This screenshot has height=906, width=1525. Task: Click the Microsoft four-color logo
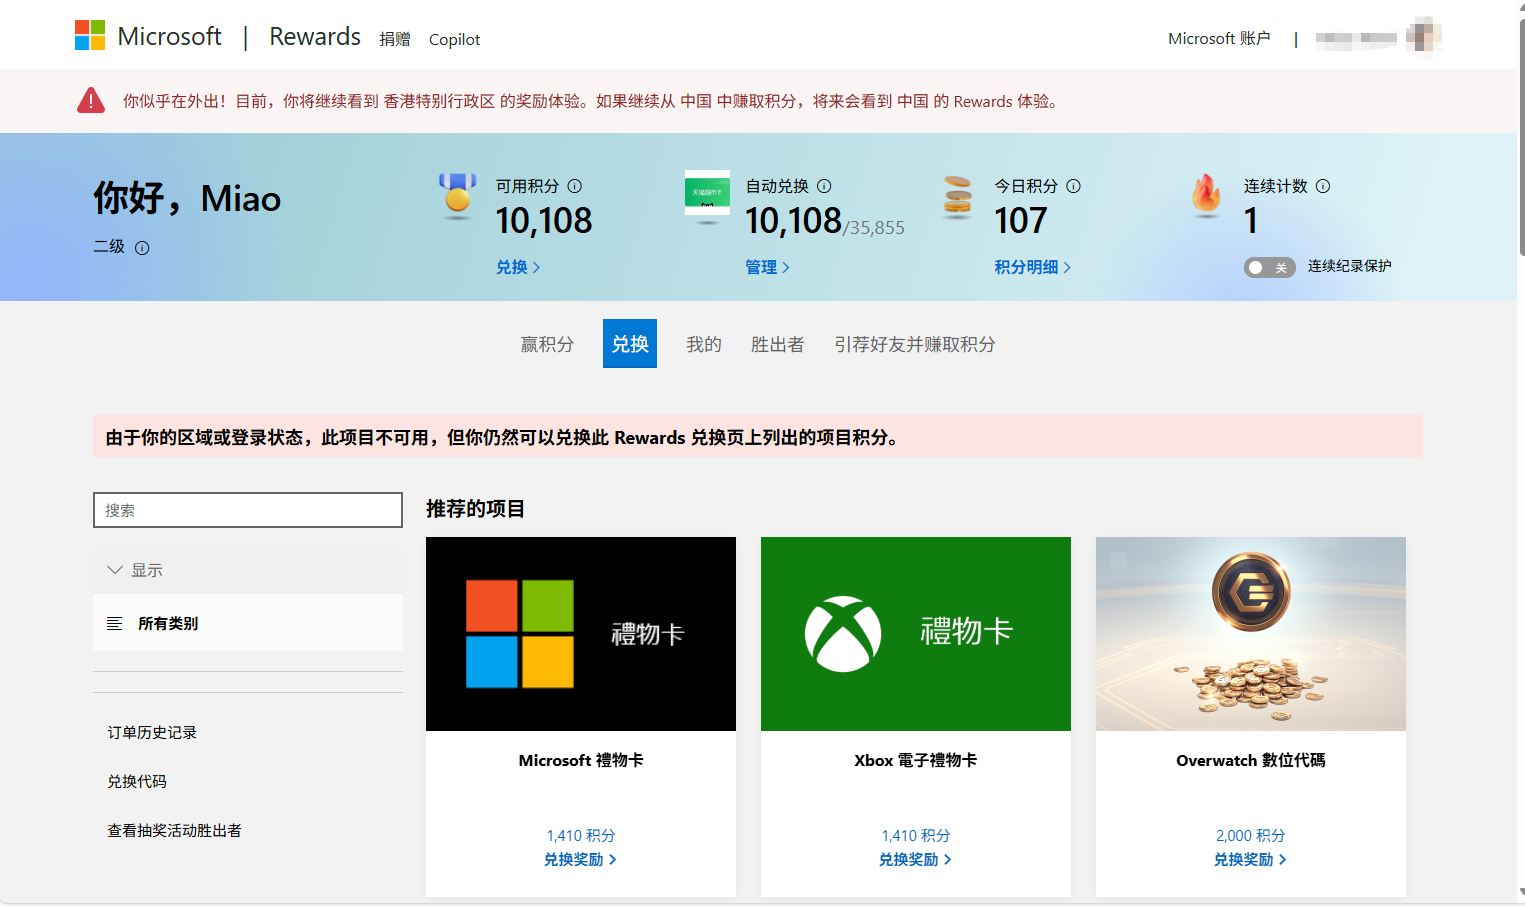click(x=90, y=36)
